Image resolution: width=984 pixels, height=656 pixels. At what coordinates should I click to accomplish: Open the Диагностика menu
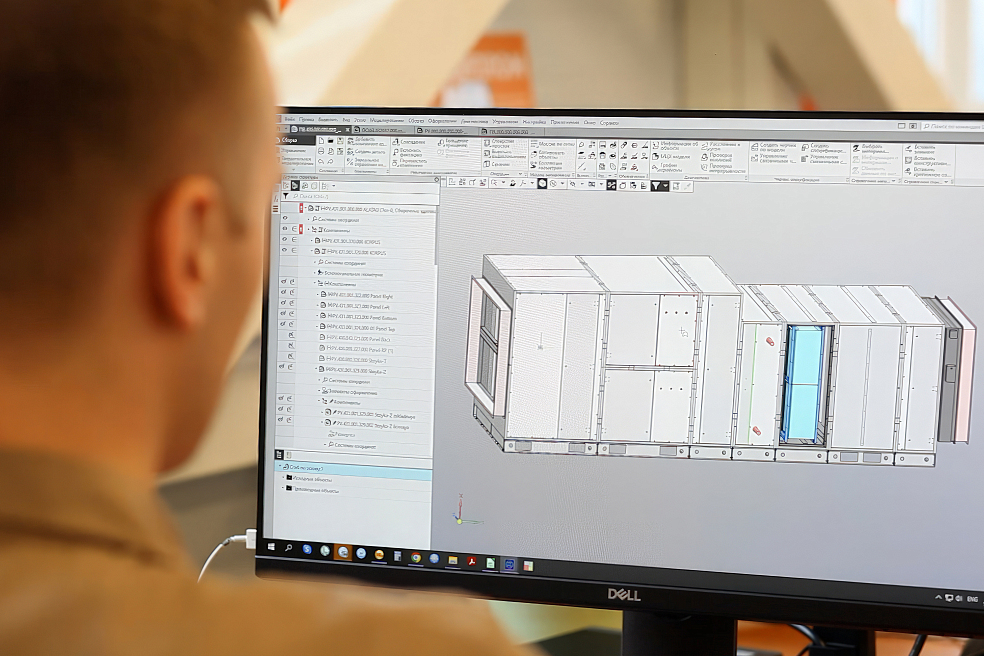tap(474, 121)
